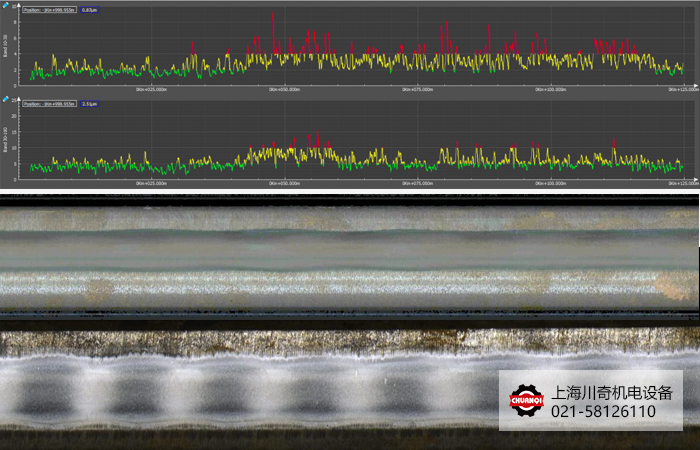The height and width of the screenshot is (450, 700).
Task: Click the pencil icon on the top chart
Action: click(6, 5)
